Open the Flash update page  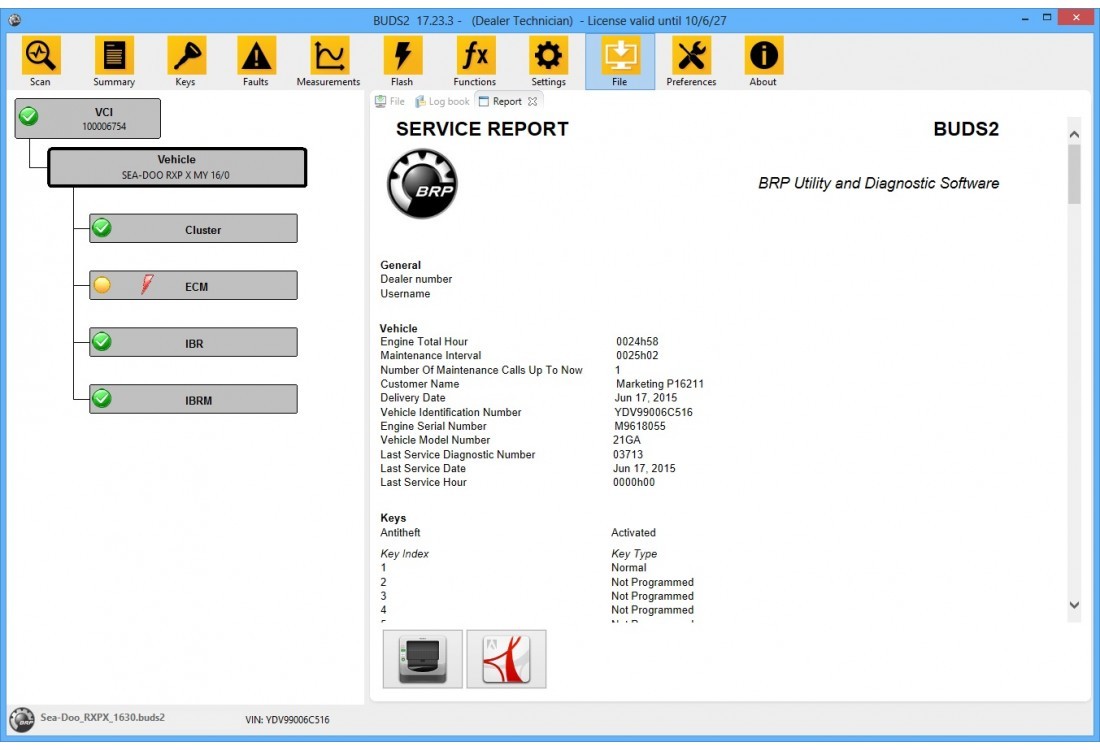point(402,60)
